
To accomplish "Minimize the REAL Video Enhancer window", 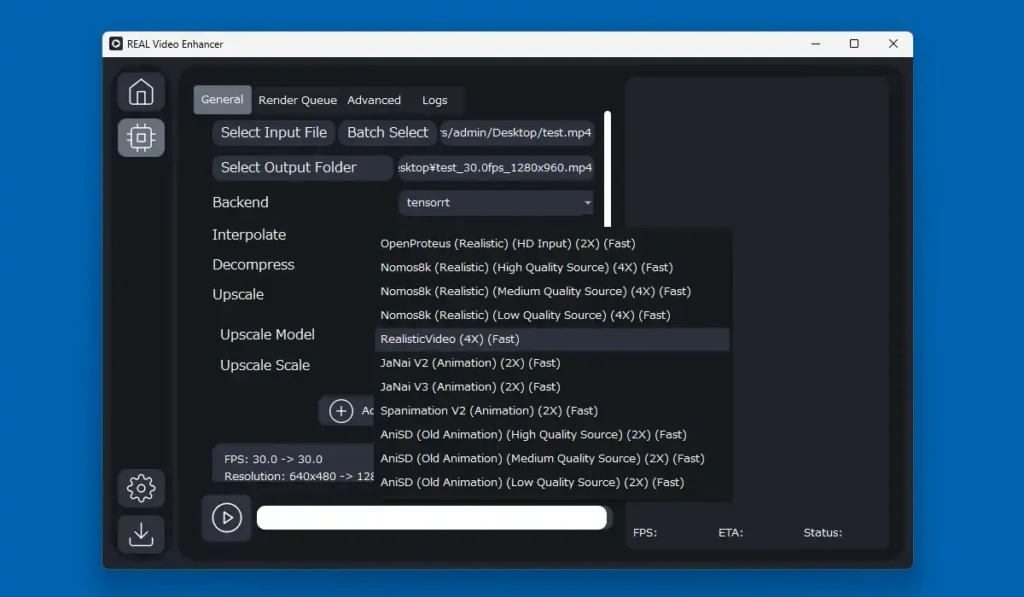I will tap(816, 44).
